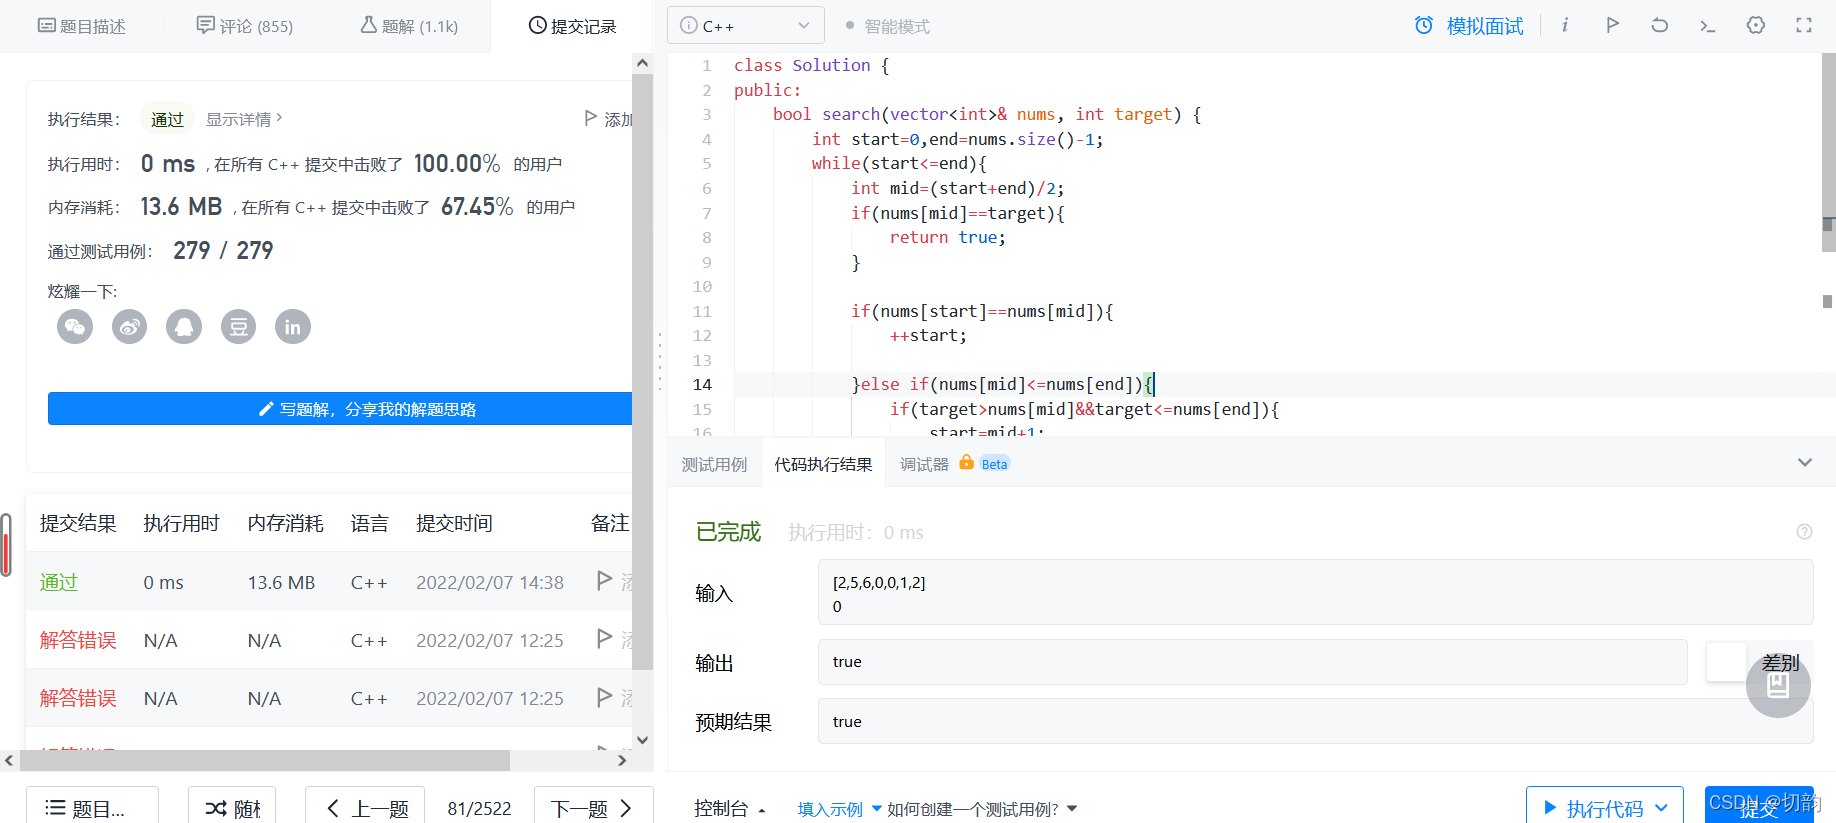1836x823 pixels.
Task: Click input field showing [2,5,6,0,0,1,2]
Action: click(x=1315, y=592)
